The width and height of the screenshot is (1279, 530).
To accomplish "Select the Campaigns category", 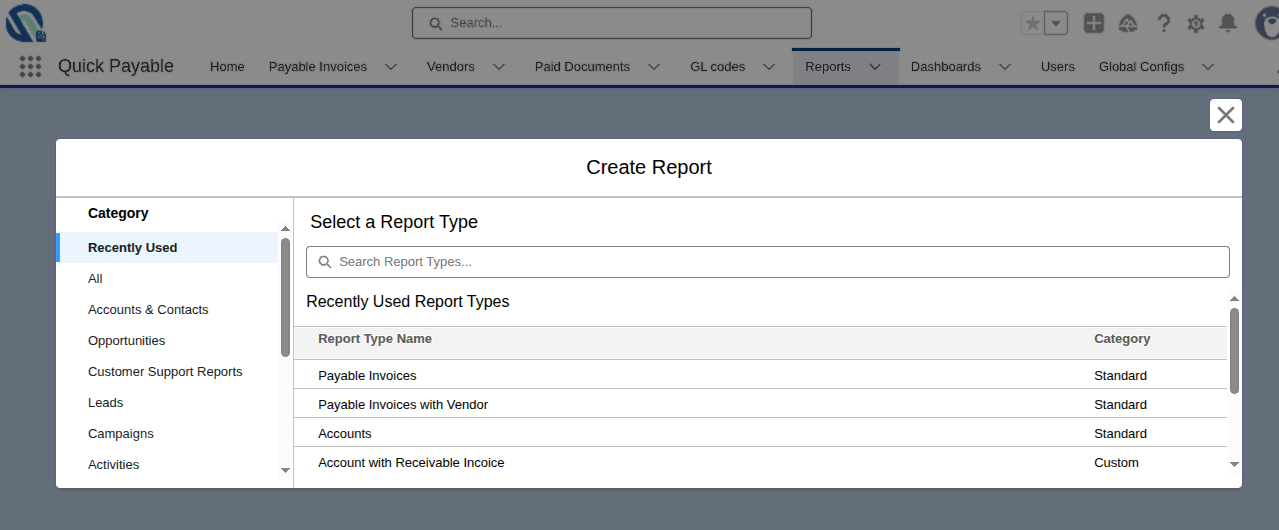I will point(168,434).
